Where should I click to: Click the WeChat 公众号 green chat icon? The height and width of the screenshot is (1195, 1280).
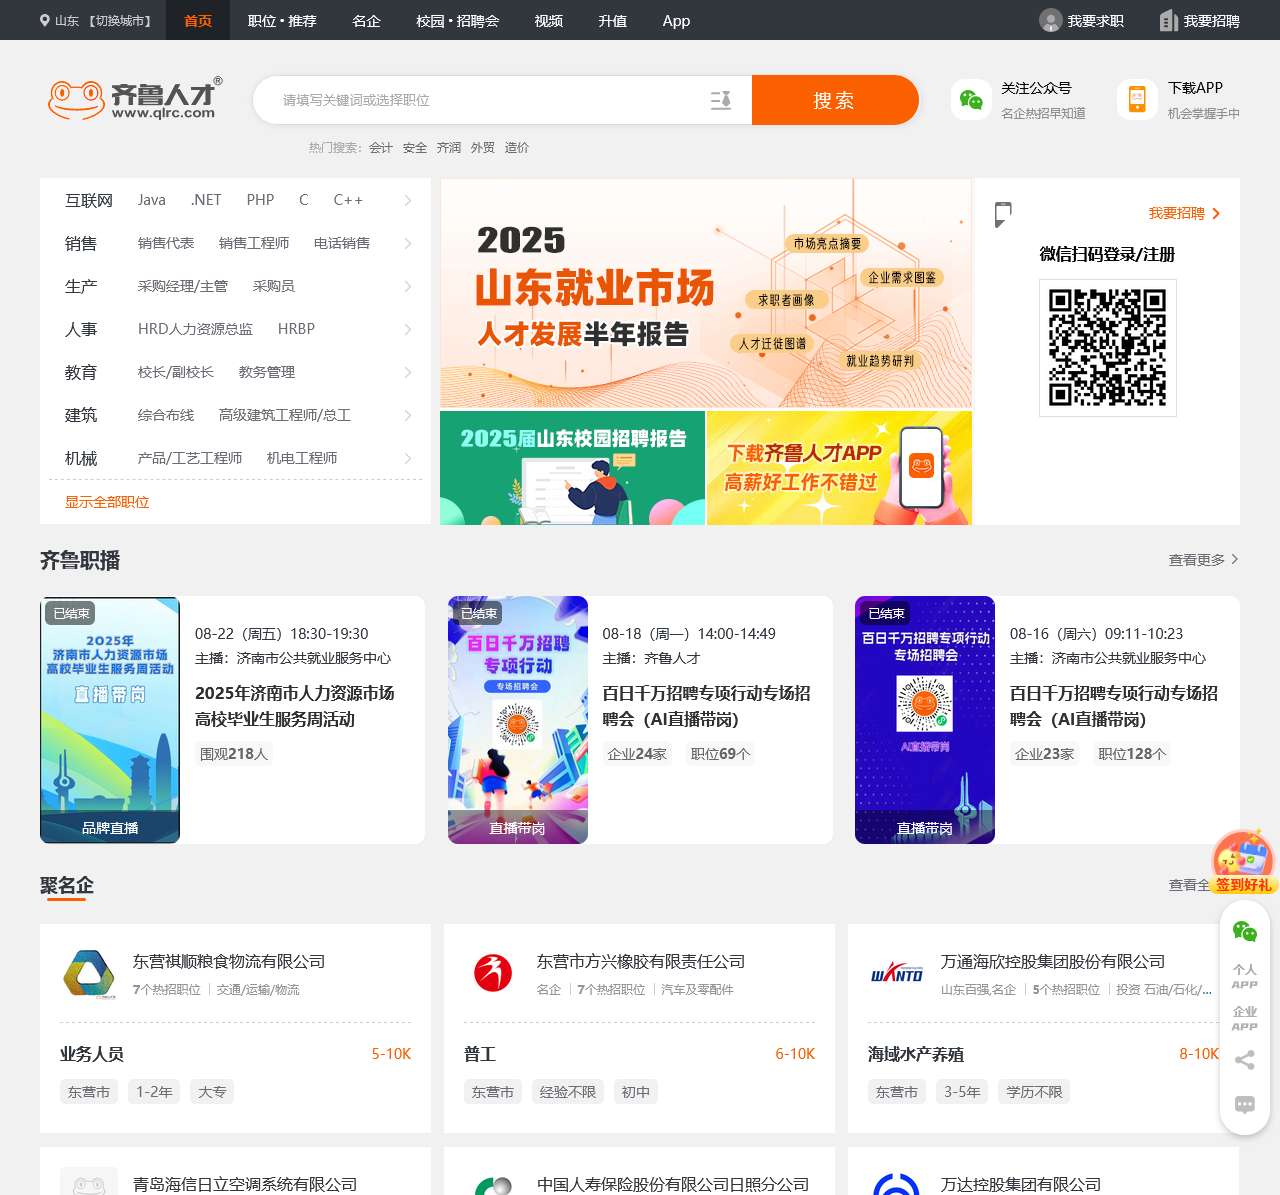click(x=968, y=98)
